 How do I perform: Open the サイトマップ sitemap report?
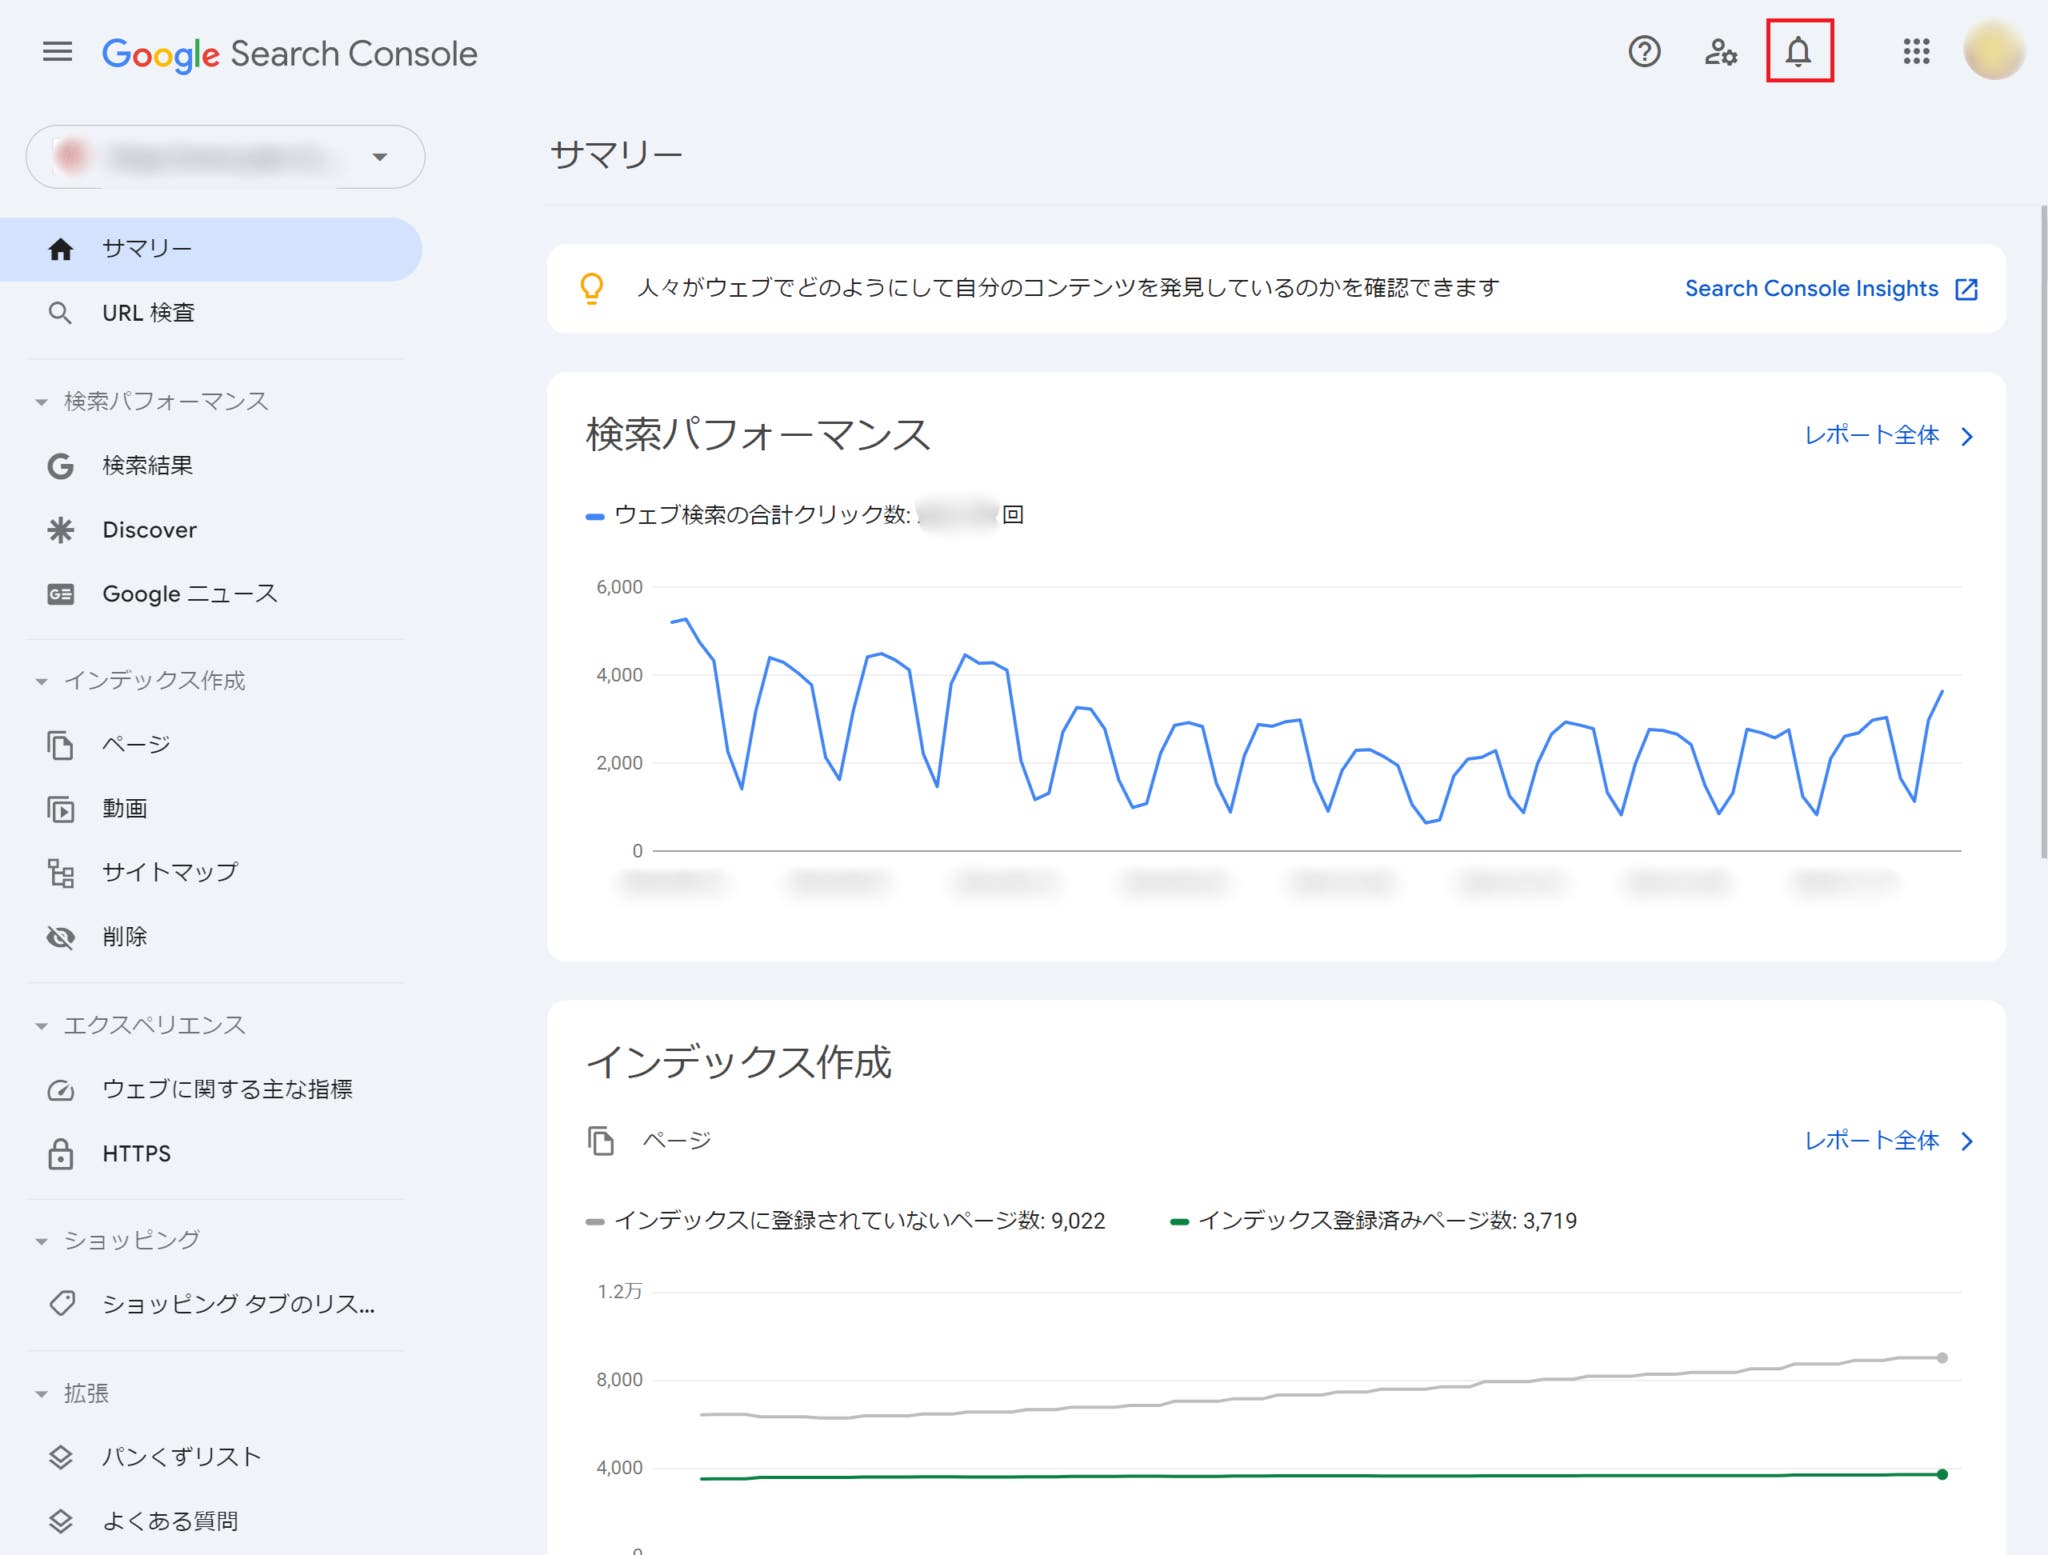click(169, 872)
